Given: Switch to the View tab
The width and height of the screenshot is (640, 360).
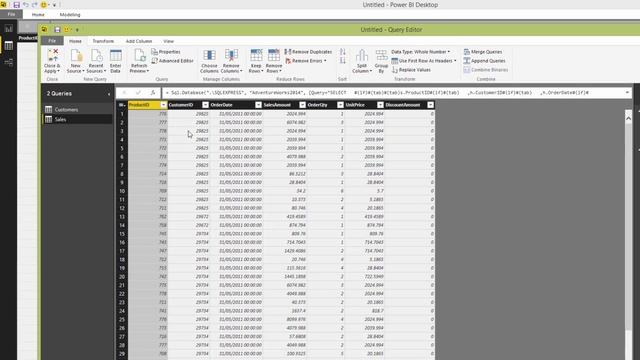Looking at the screenshot, I should point(169,41).
